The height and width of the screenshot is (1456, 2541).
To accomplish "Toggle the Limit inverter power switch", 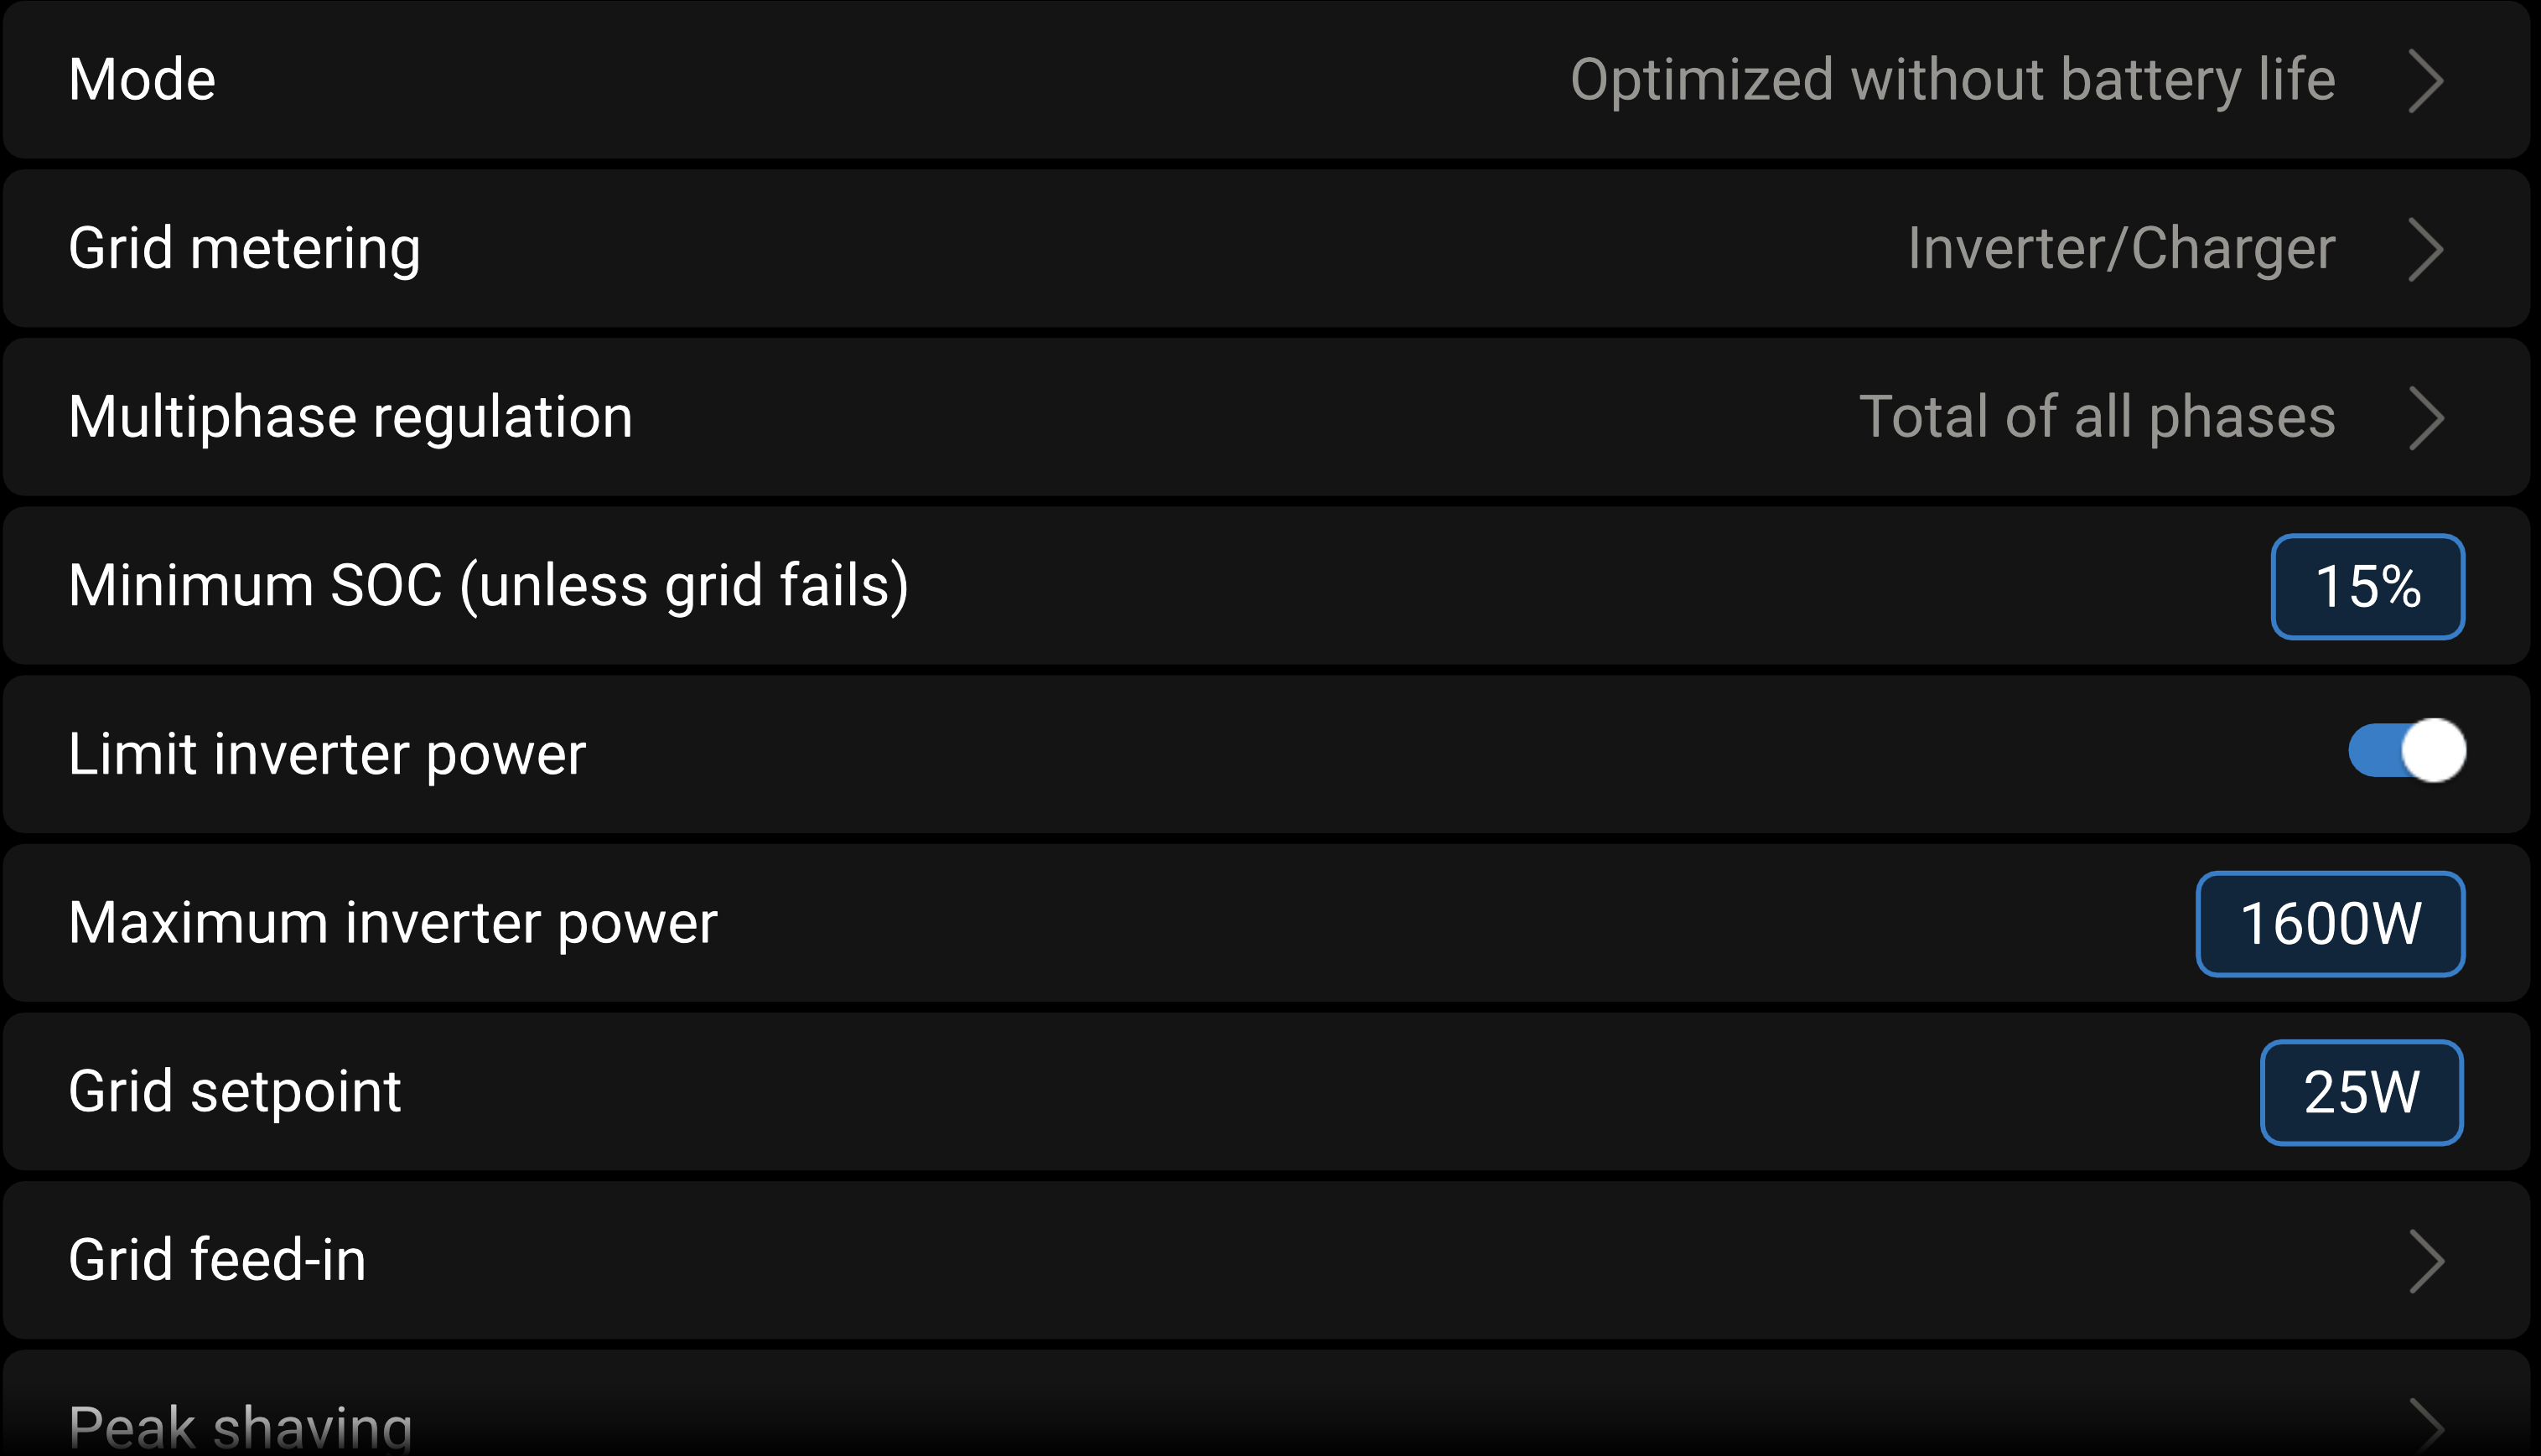I will [x=2406, y=751].
